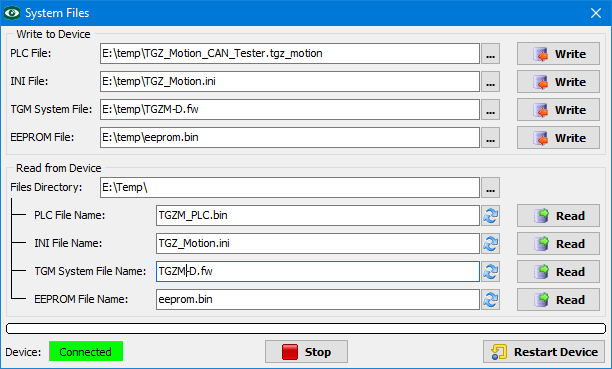Click refresh icon next to PLC File Name
The width and height of the screenshot is (612, 369).
click(x=491, y=216)
